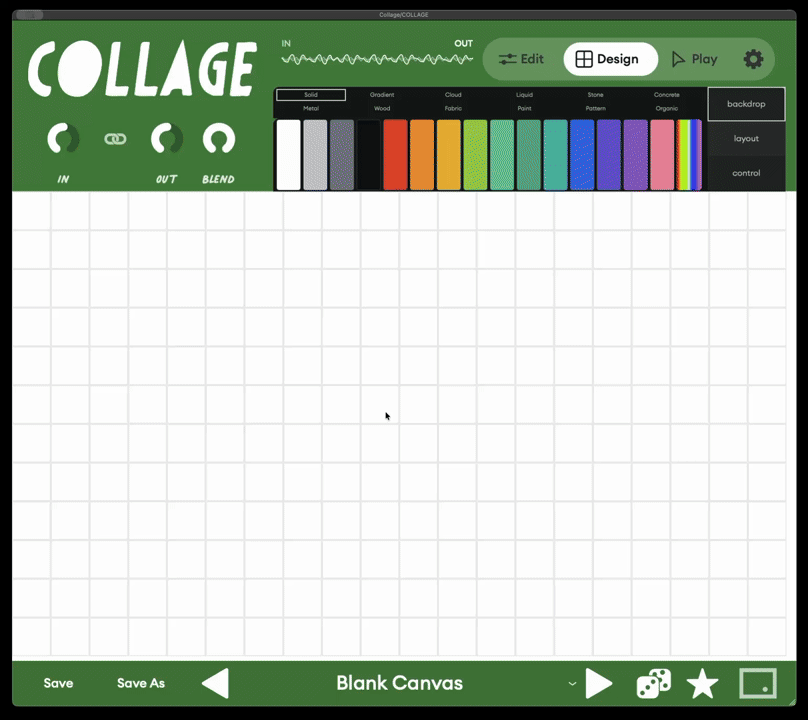Favorite preset with the star icon
808x720 pixels.
702,683
